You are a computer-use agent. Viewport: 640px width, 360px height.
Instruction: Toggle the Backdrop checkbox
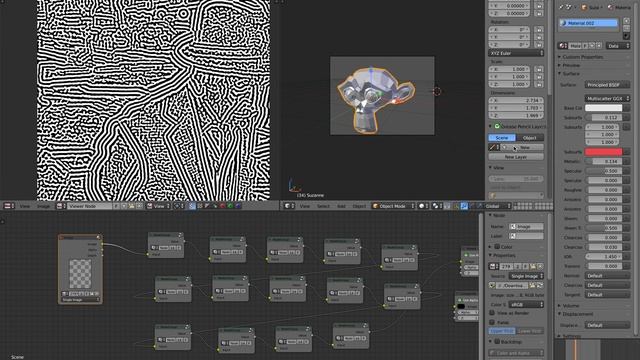pos(497,341)
